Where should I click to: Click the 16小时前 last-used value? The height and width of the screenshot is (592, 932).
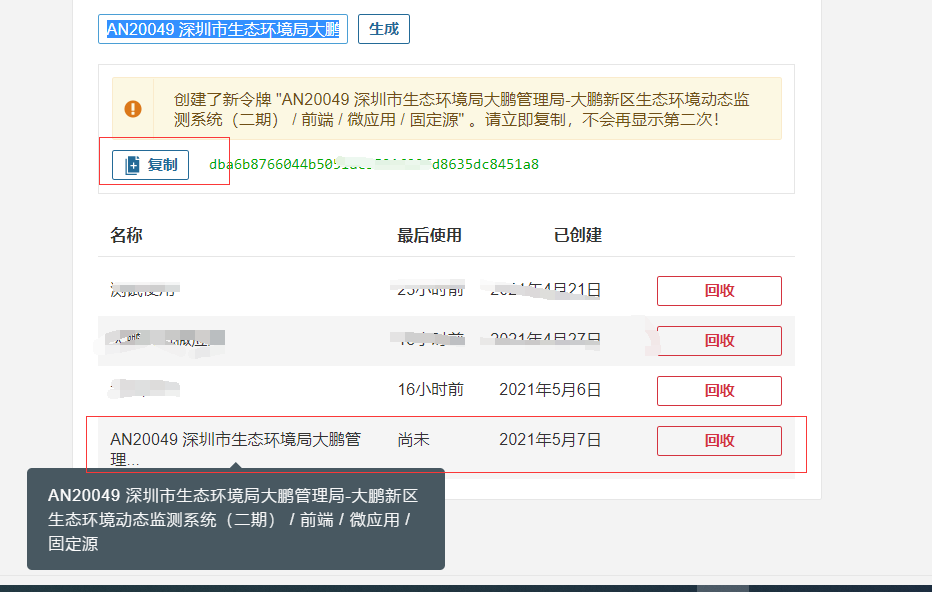430,390
